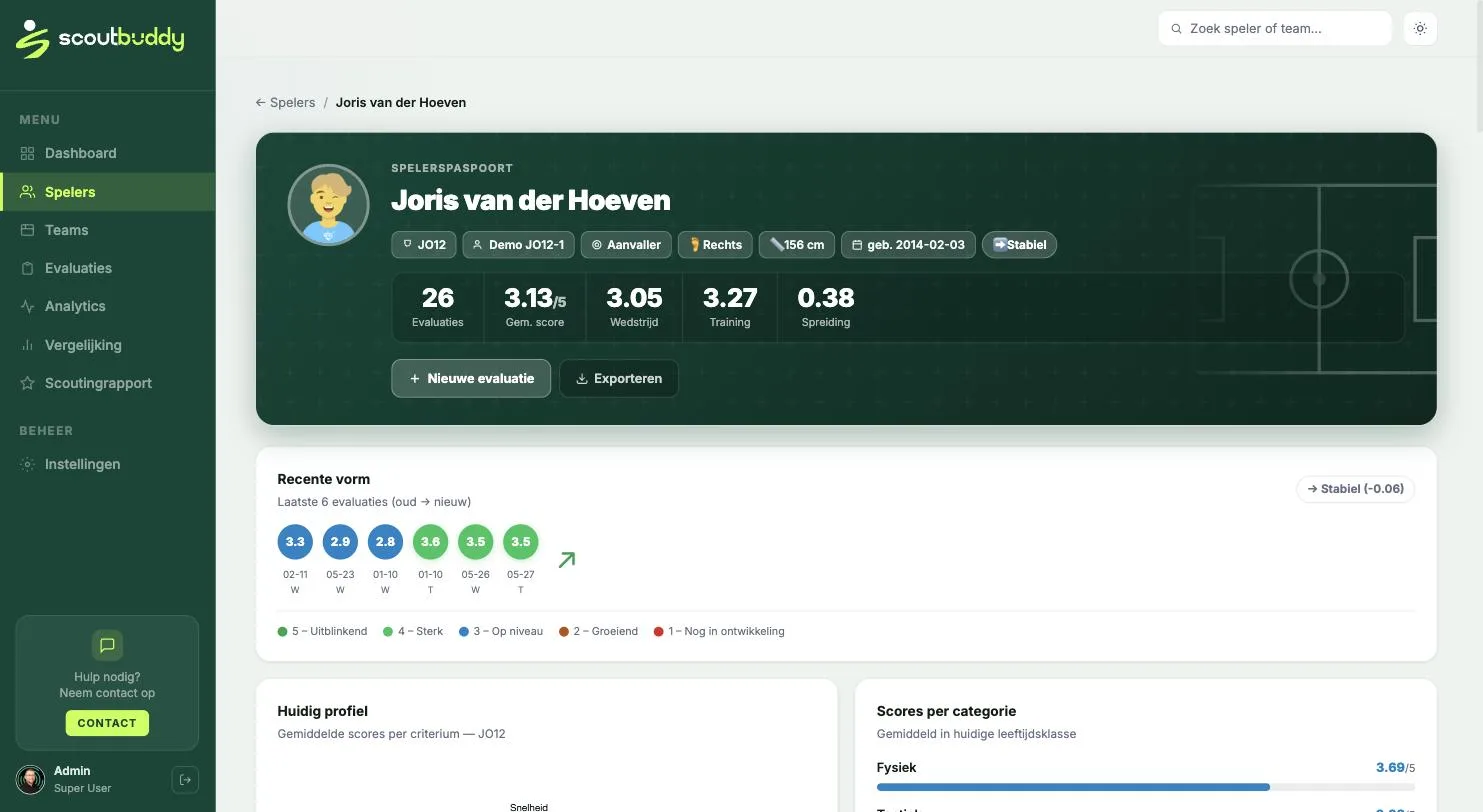Click the Teams calendar icon
This screenshot has width=1483, height=812.
pyautogui.click(x=27, y=230)
